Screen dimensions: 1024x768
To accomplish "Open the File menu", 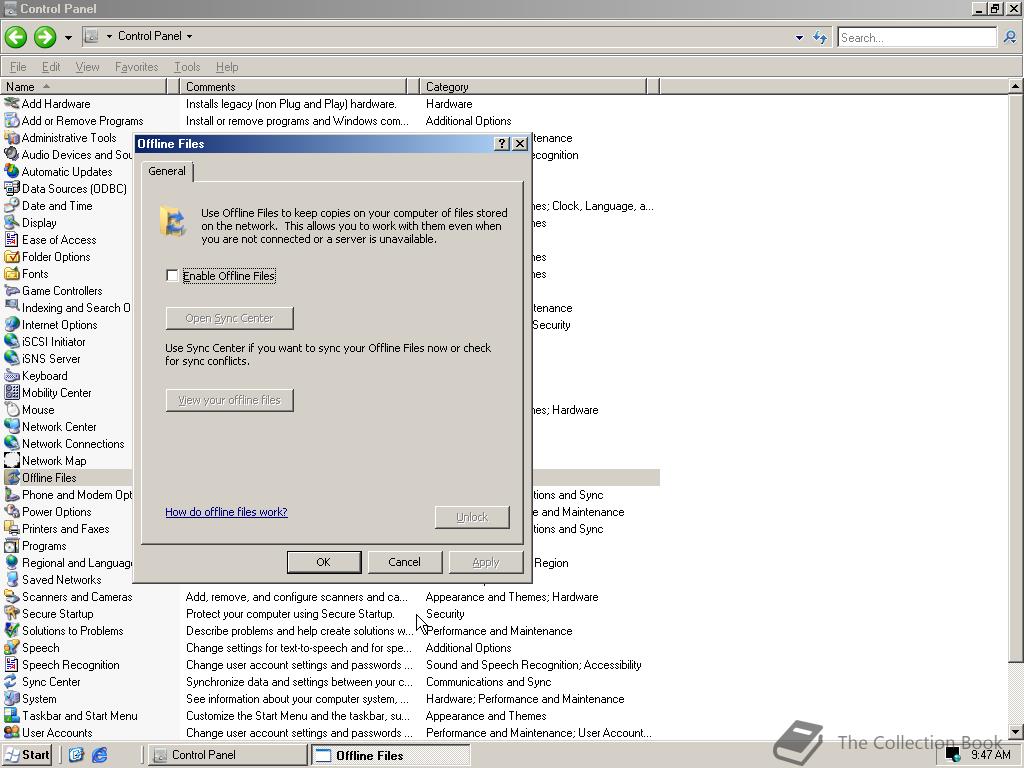I will click(18, 67).
